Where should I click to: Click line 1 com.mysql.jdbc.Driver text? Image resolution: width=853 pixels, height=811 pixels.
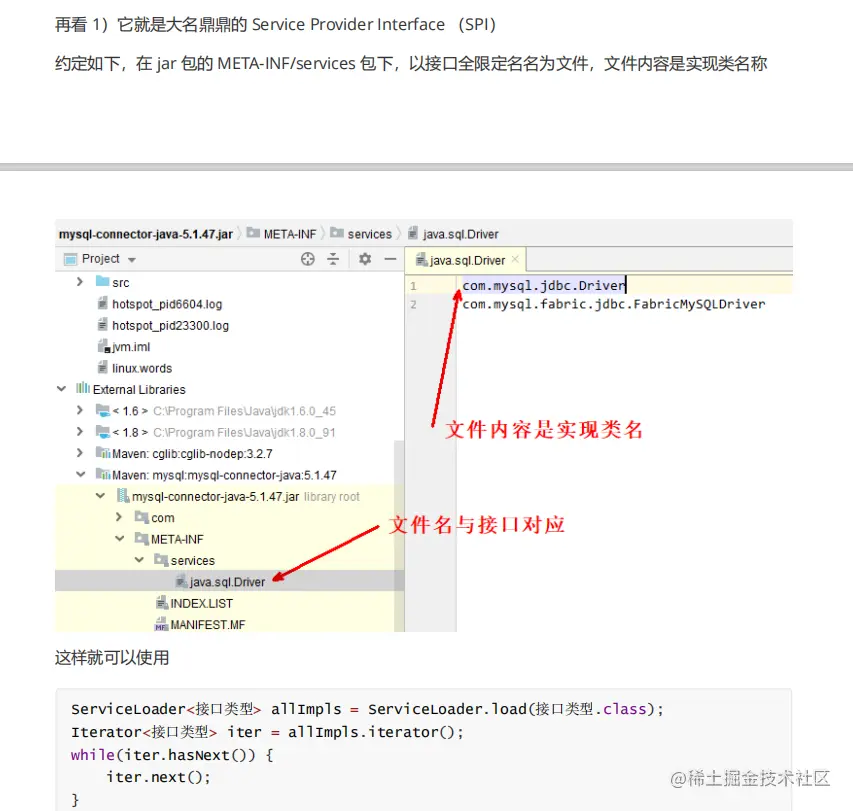coord(543,286)
